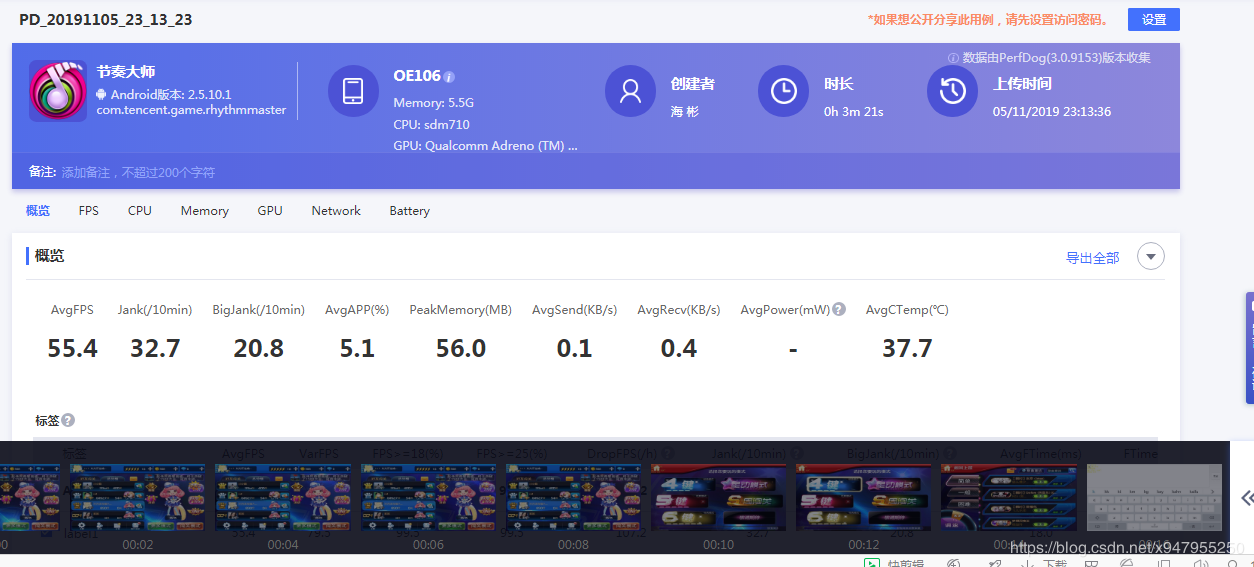
Task: Open the GPU tab
Action: click(x=270, y=211)
